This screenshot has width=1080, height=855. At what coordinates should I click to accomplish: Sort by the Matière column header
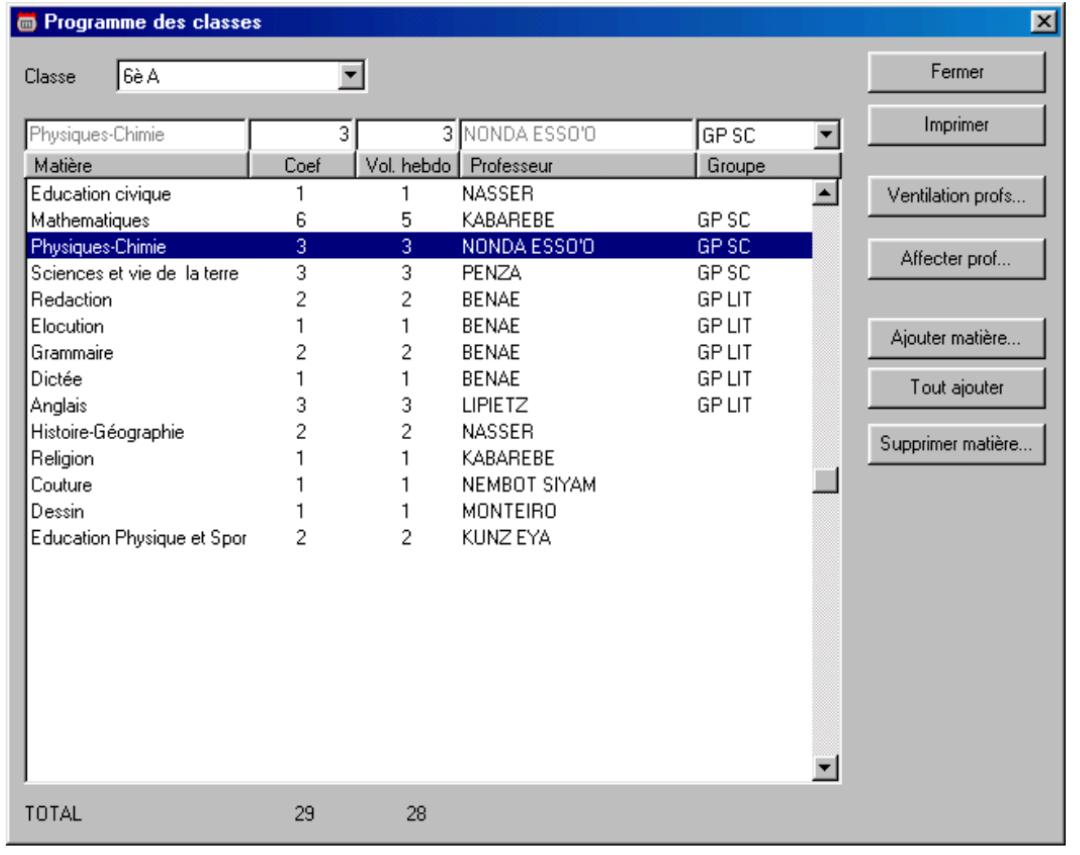[136, 165]
